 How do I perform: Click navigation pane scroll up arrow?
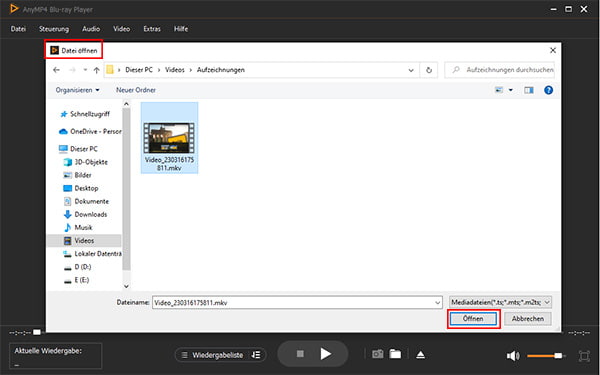pos(126,104)
